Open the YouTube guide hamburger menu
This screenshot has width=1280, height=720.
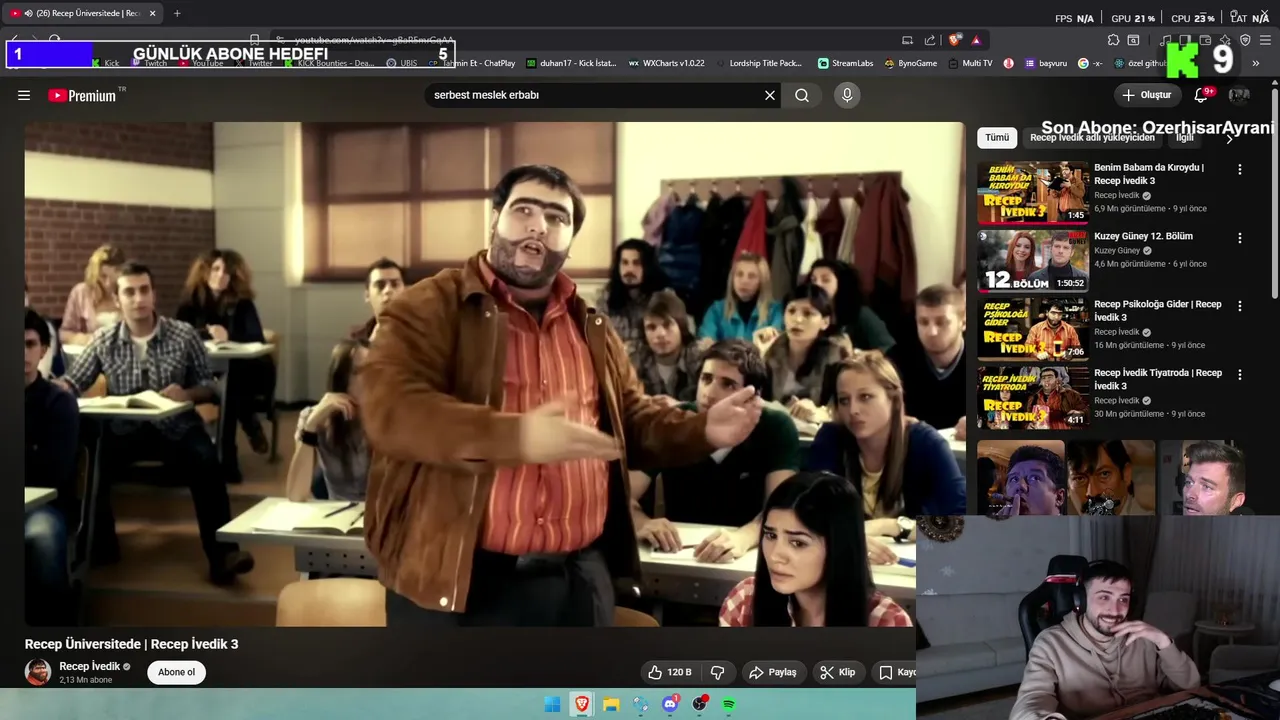pyautogui.click(x=24, y=95)
